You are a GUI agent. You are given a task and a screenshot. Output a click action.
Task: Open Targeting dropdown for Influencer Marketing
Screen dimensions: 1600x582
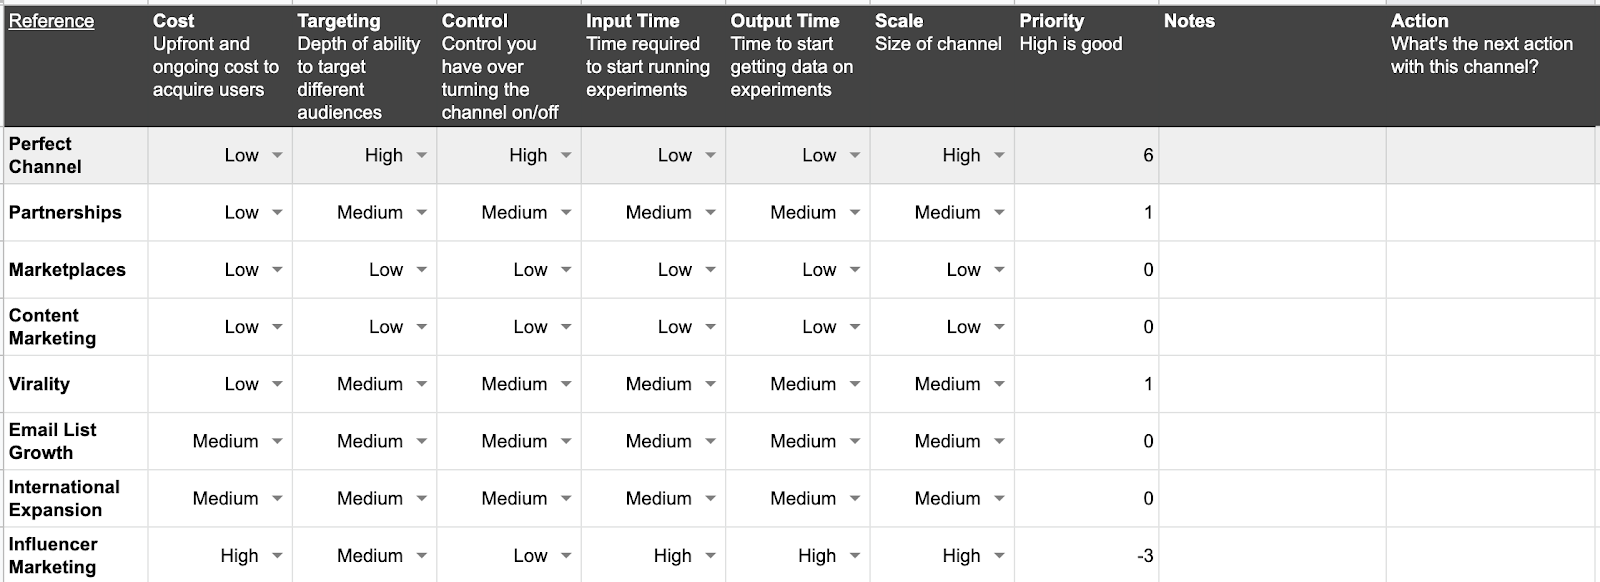422,556
